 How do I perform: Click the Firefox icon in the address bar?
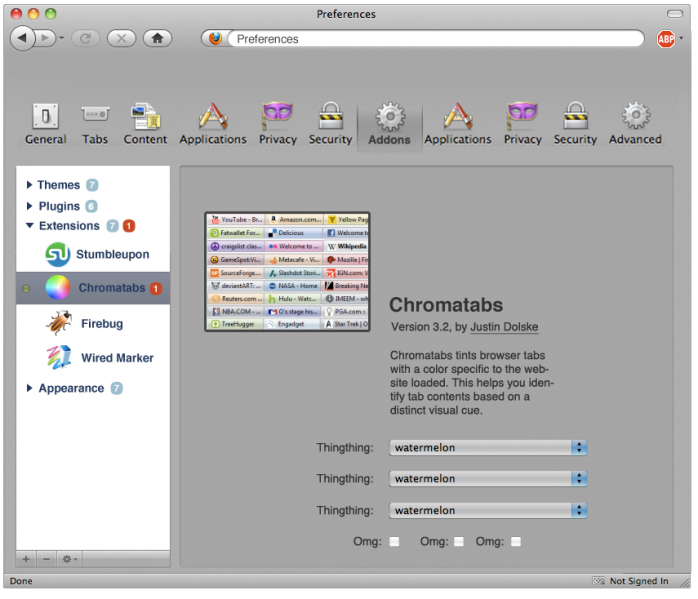tap(215, 39)
